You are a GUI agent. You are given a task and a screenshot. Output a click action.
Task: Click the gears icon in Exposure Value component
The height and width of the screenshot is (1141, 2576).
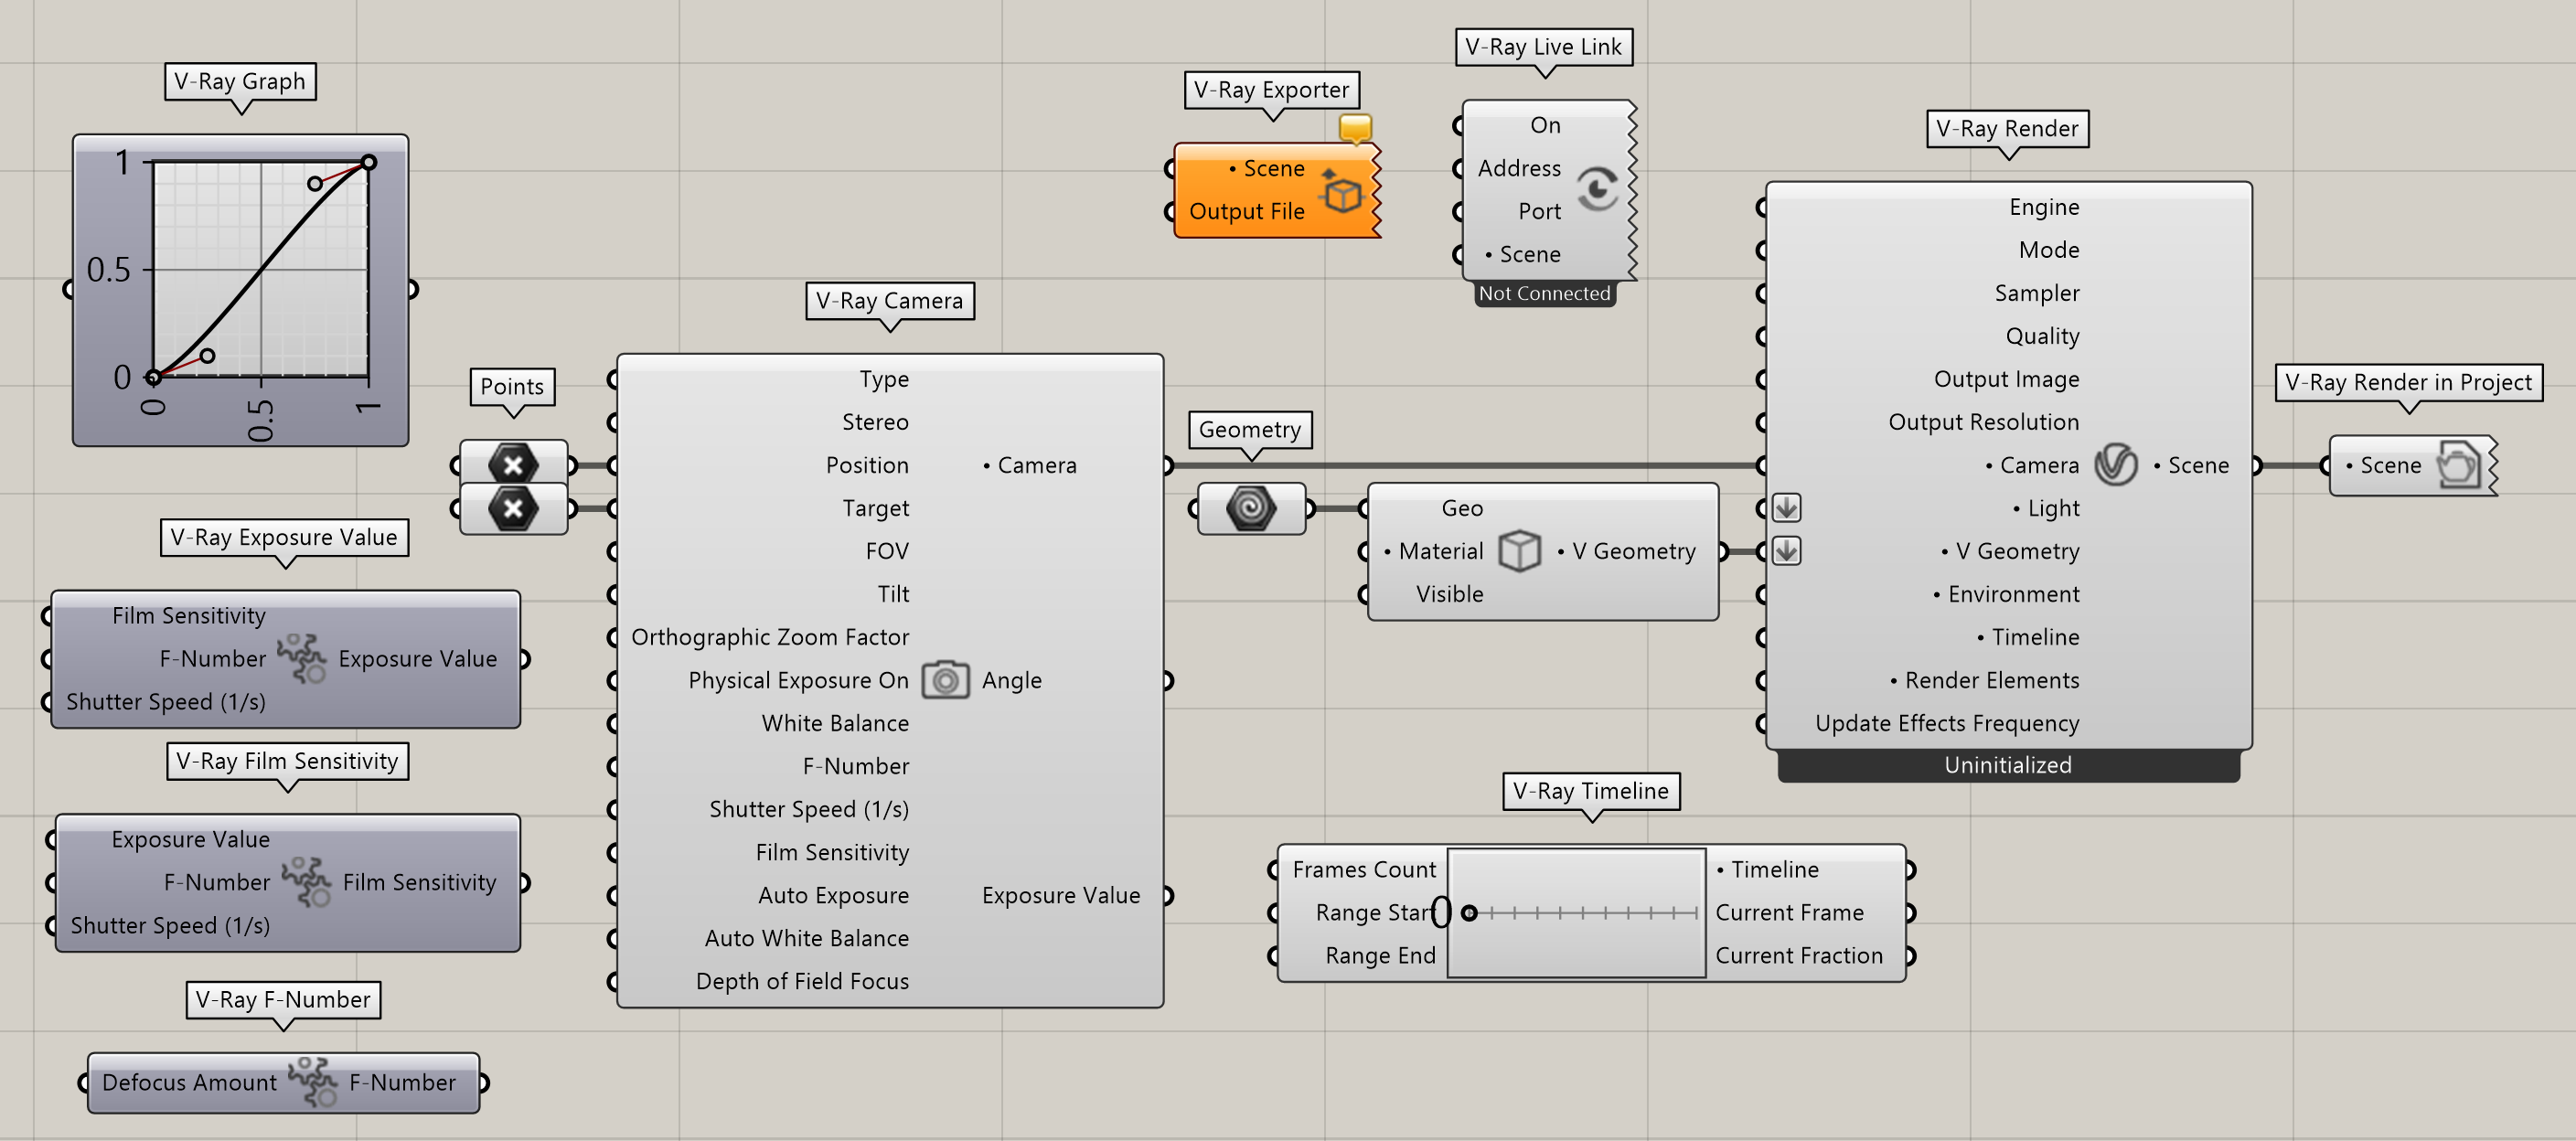coord(302,658)
